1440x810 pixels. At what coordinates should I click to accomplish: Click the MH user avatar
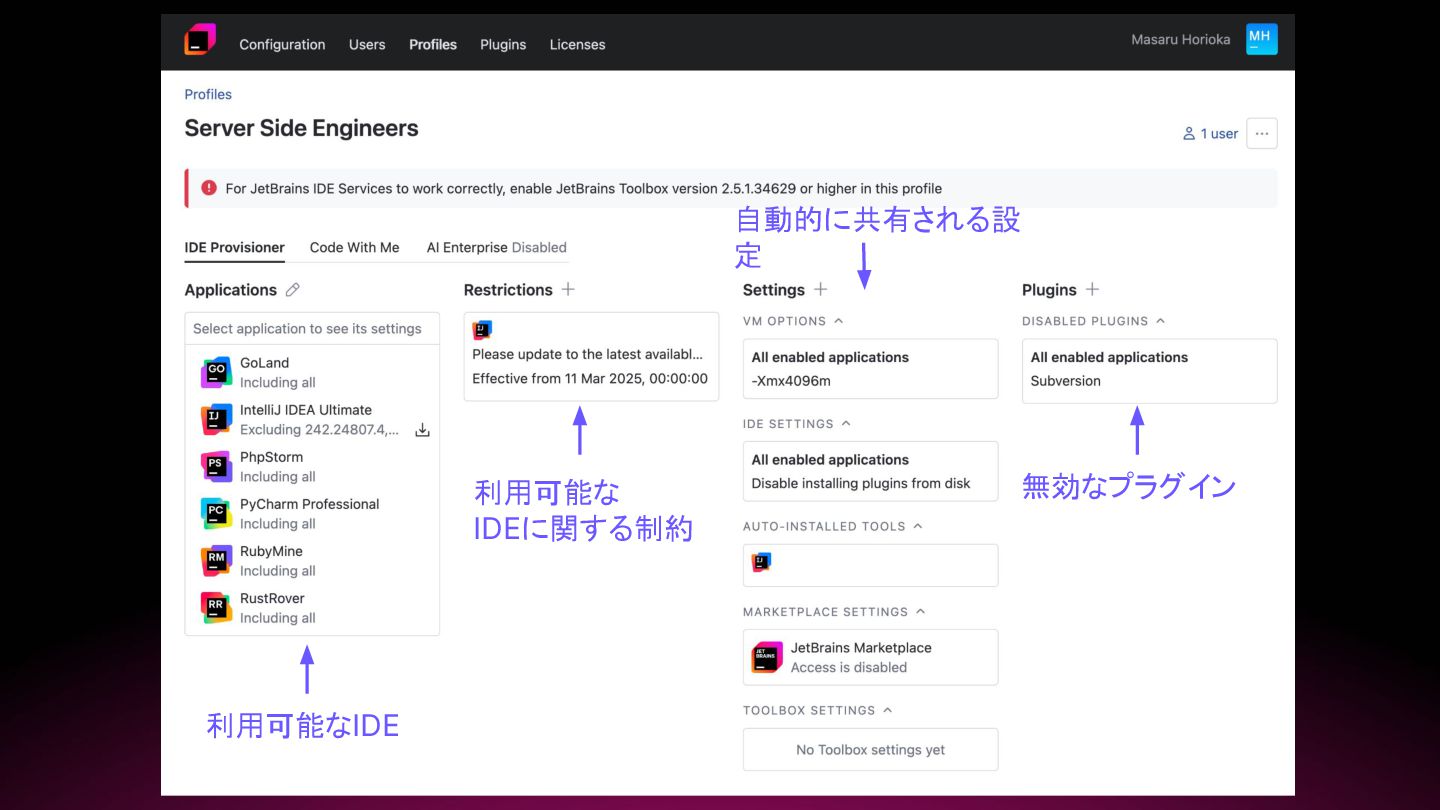1262,39
